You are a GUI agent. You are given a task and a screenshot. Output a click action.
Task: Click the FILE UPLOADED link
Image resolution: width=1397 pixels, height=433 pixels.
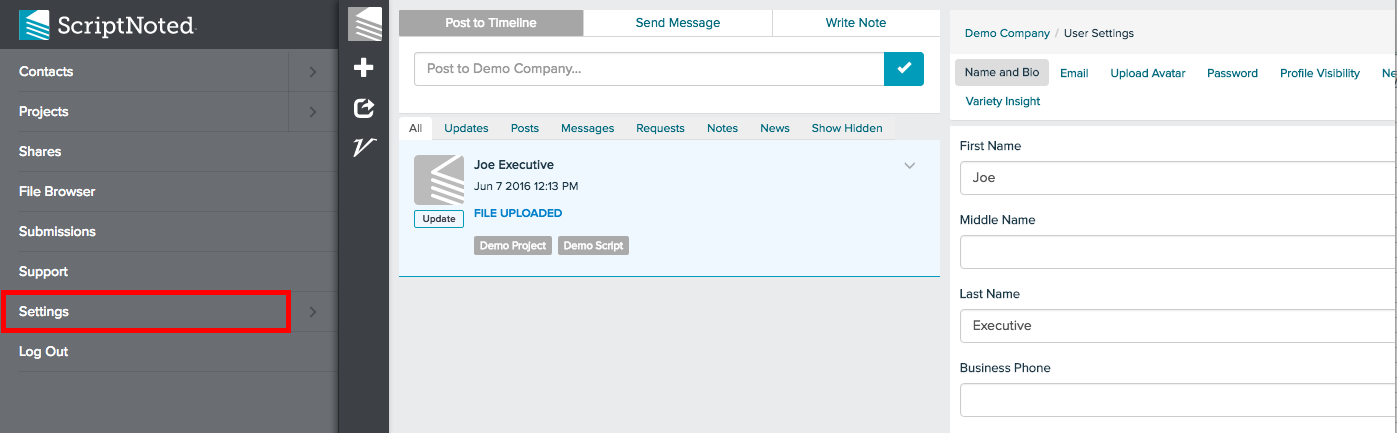point(518,213)
